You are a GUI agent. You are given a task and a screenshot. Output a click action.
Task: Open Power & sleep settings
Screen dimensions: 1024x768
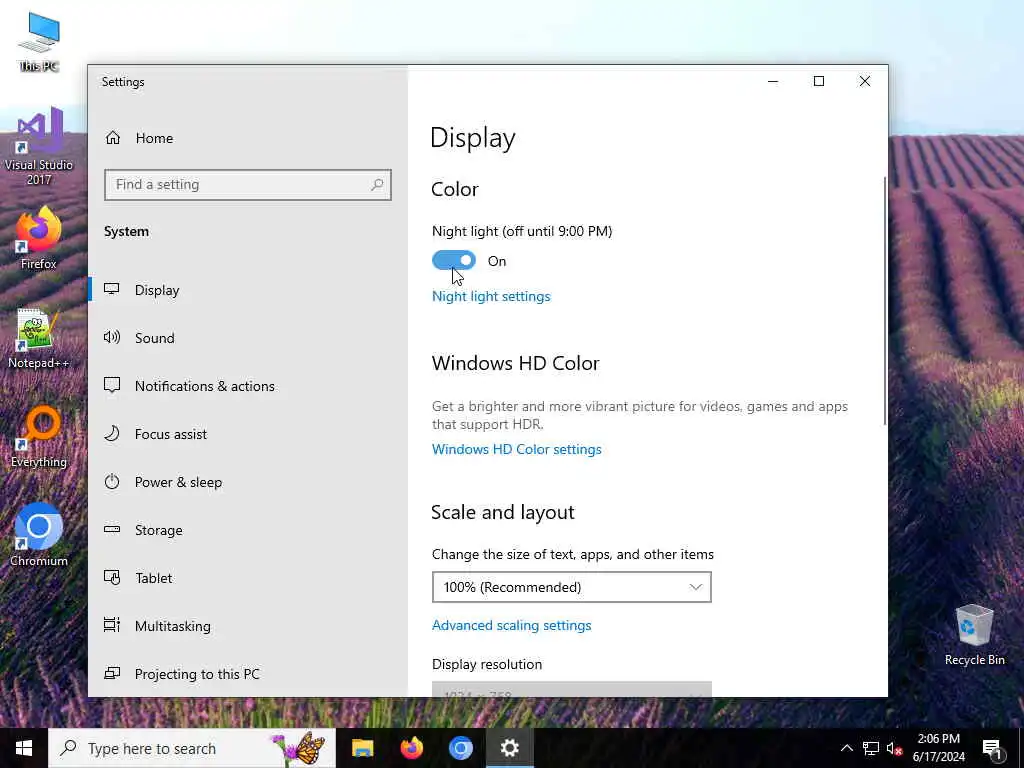pos(178,482)
